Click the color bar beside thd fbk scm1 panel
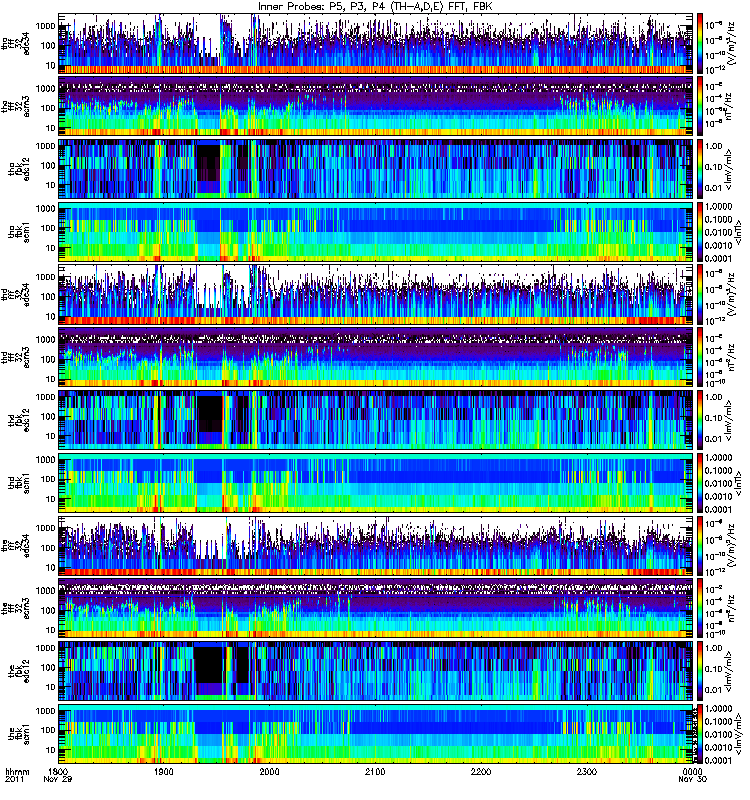Image resolution: width=750 pixels, height=800 pixels. point(699,483)
